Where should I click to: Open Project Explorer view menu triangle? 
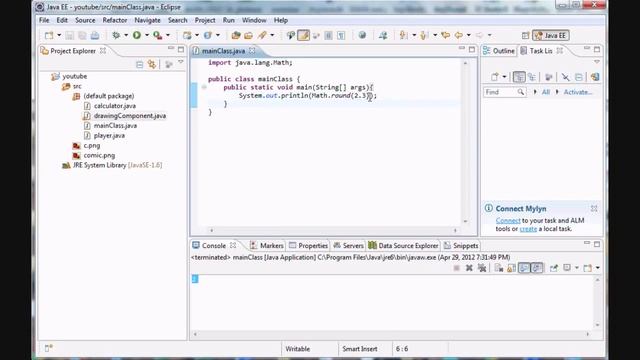(x=180, y=62)
